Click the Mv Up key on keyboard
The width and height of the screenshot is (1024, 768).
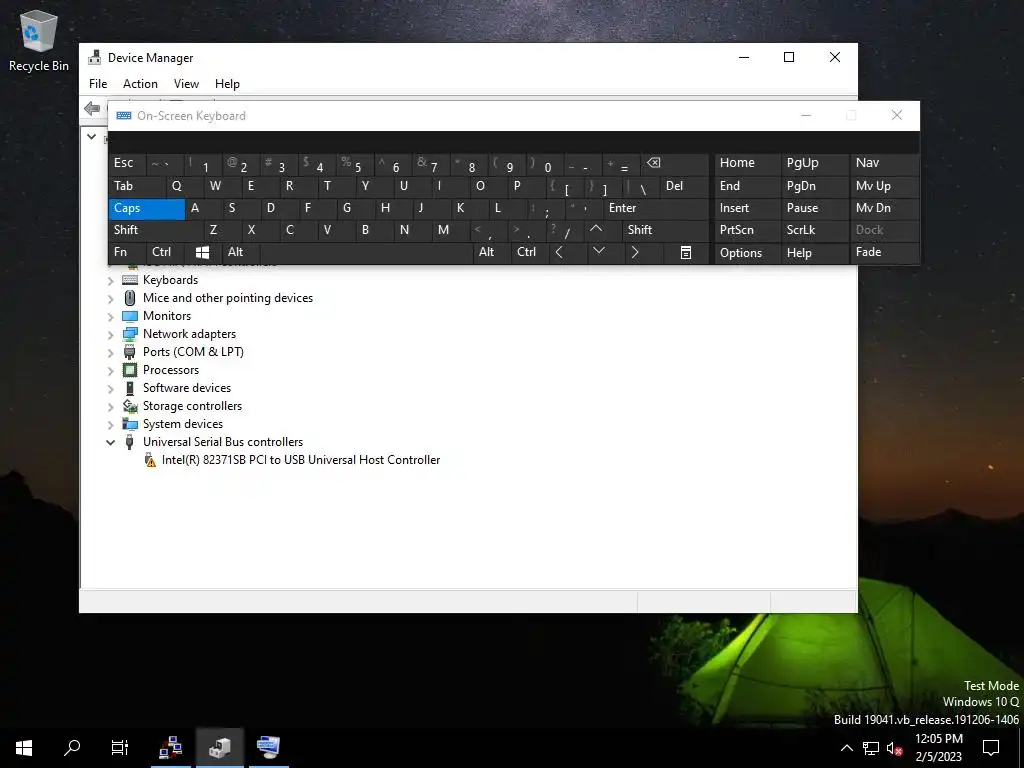pos(885,186)
